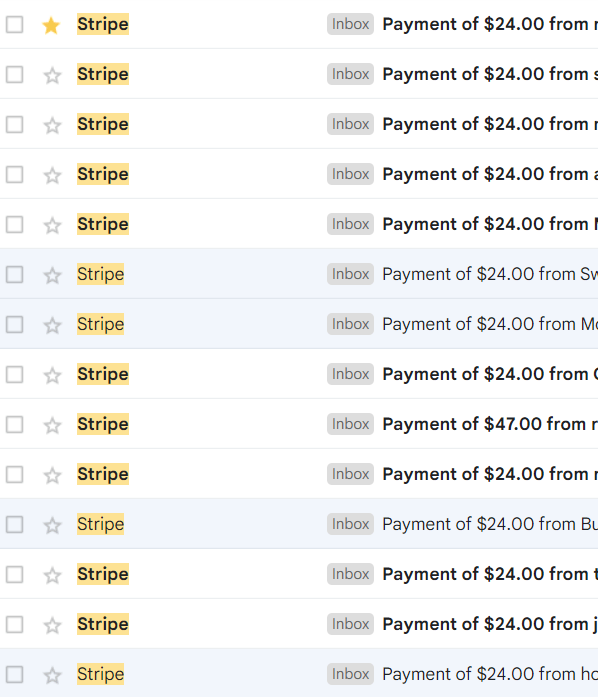Star the payment email from Bu…

52,525
